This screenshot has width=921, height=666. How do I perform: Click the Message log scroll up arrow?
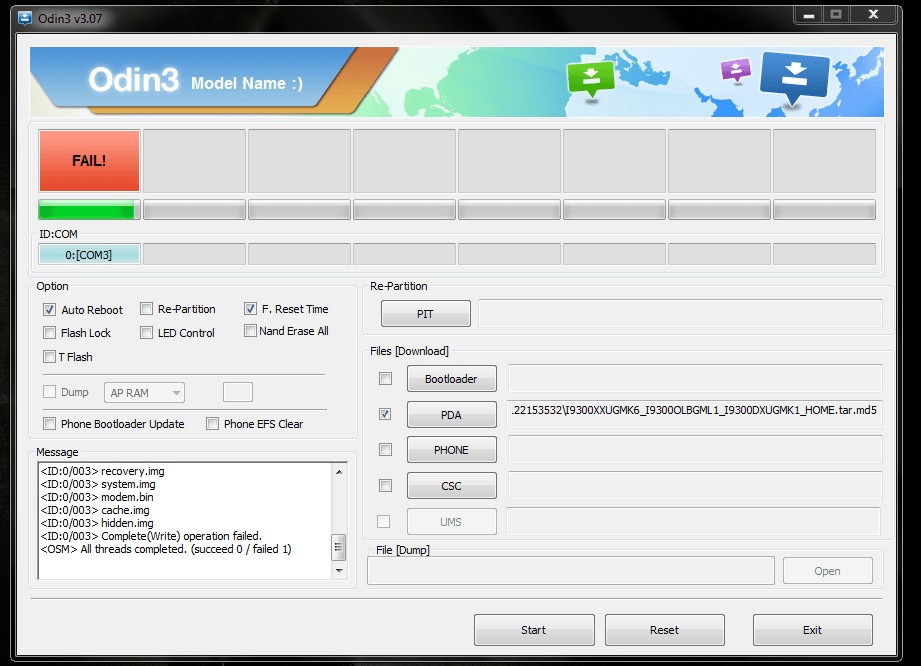(x=339, y=472)
